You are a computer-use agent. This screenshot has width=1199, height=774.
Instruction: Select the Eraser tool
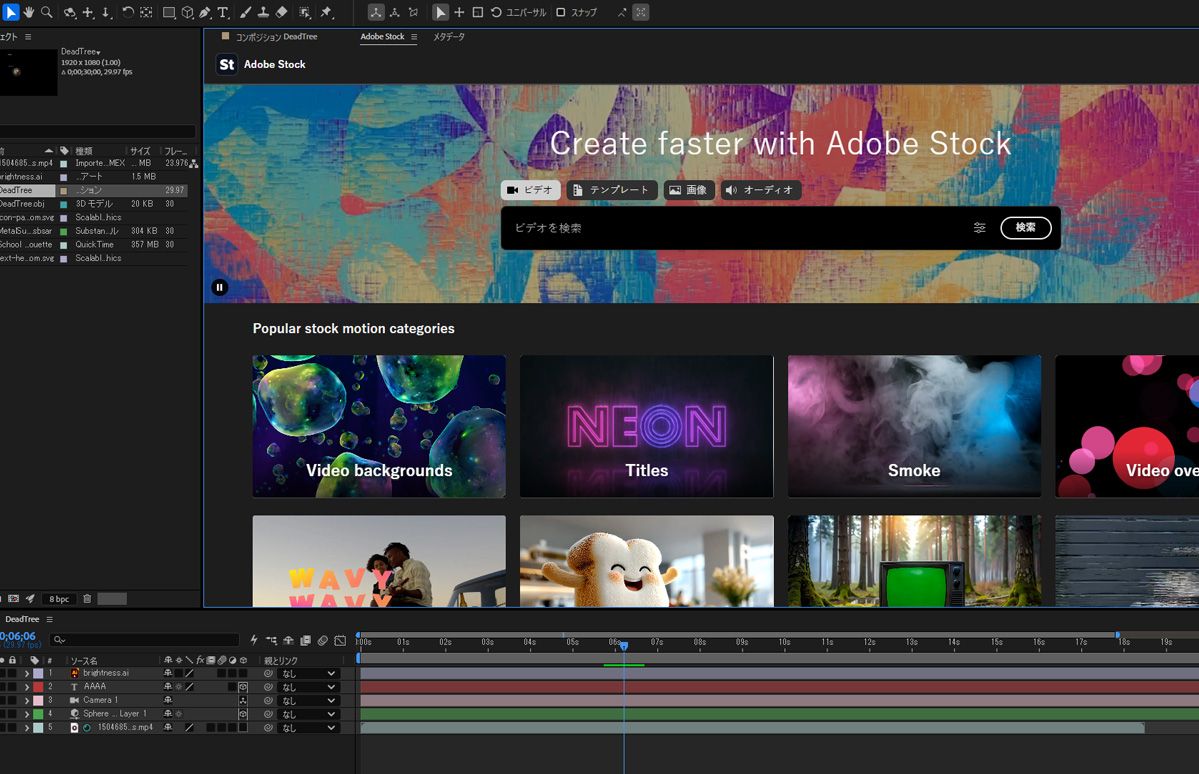281,12
